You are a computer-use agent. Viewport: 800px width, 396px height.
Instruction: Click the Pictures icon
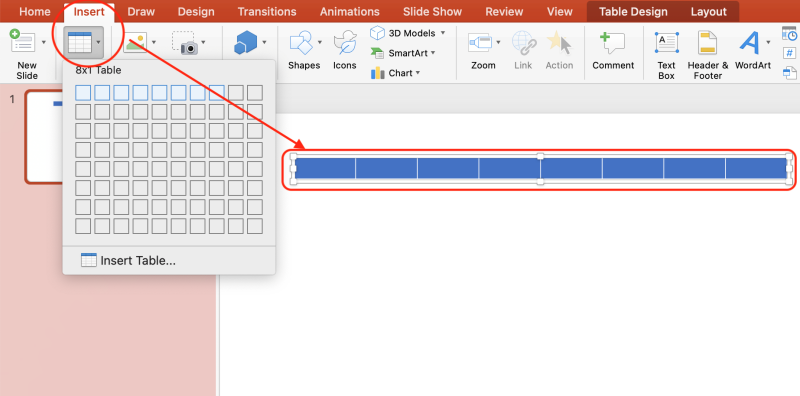135,42
